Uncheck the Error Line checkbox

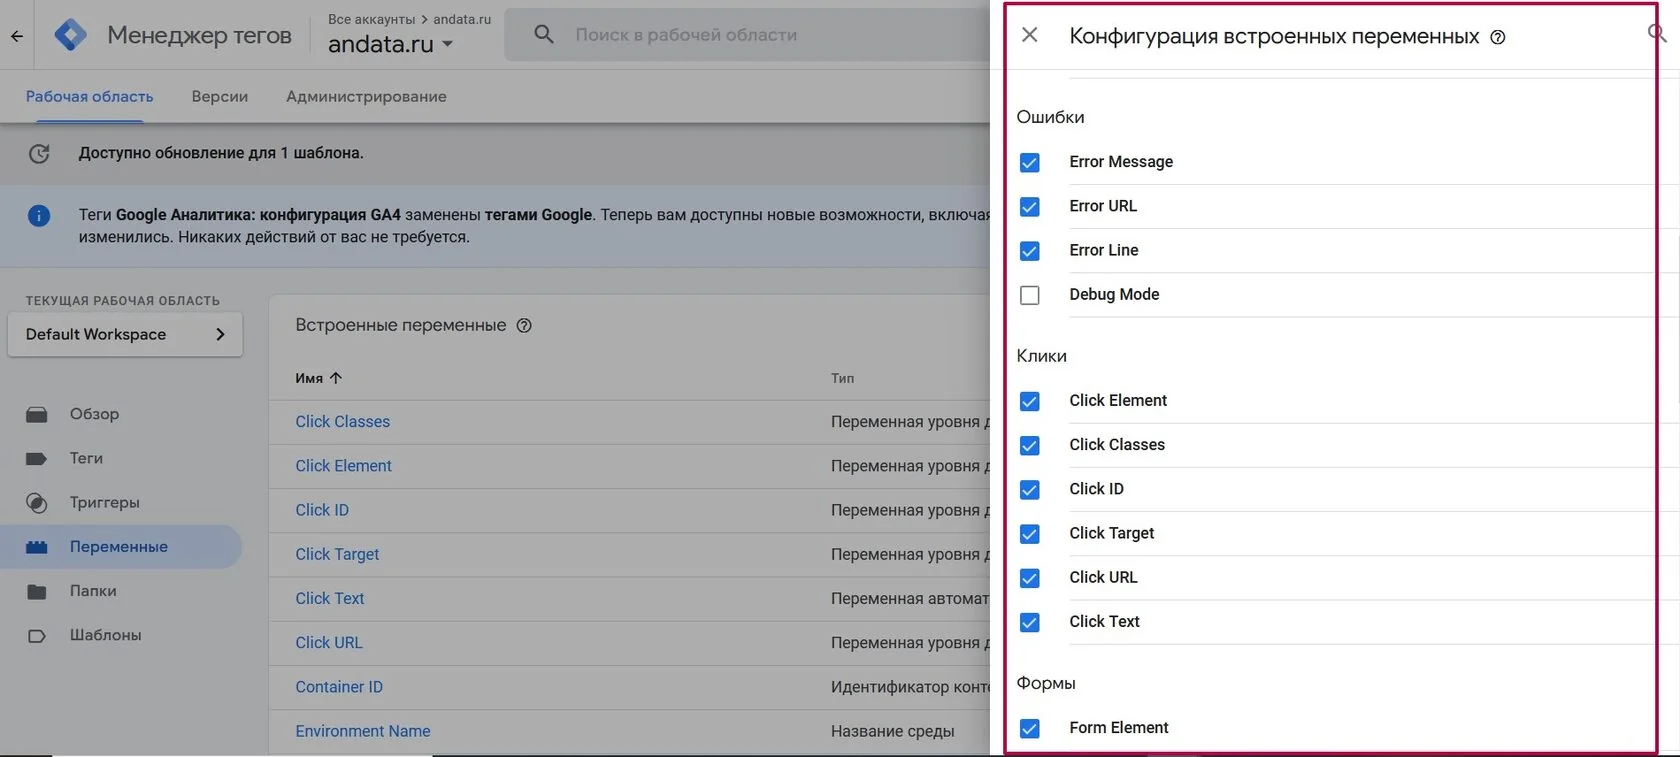click(x=1029, y=250)
